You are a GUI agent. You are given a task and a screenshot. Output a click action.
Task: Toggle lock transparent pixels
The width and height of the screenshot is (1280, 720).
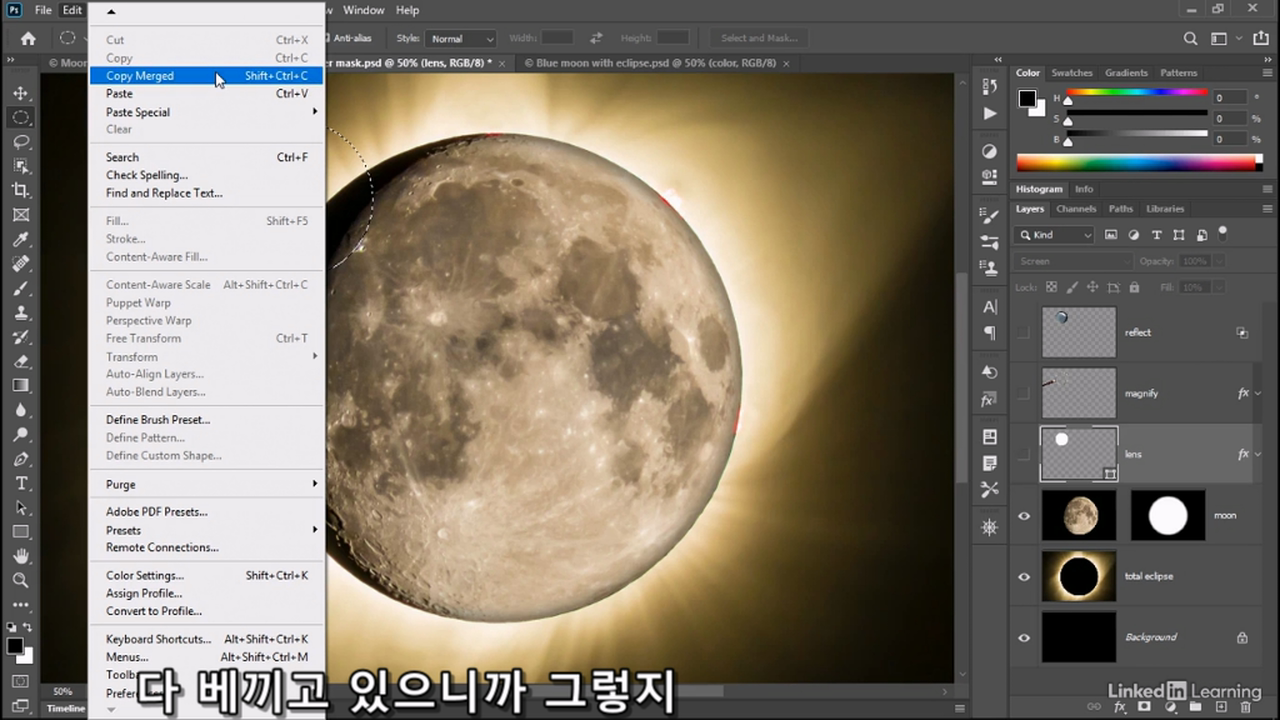(x=1050, y=287)
